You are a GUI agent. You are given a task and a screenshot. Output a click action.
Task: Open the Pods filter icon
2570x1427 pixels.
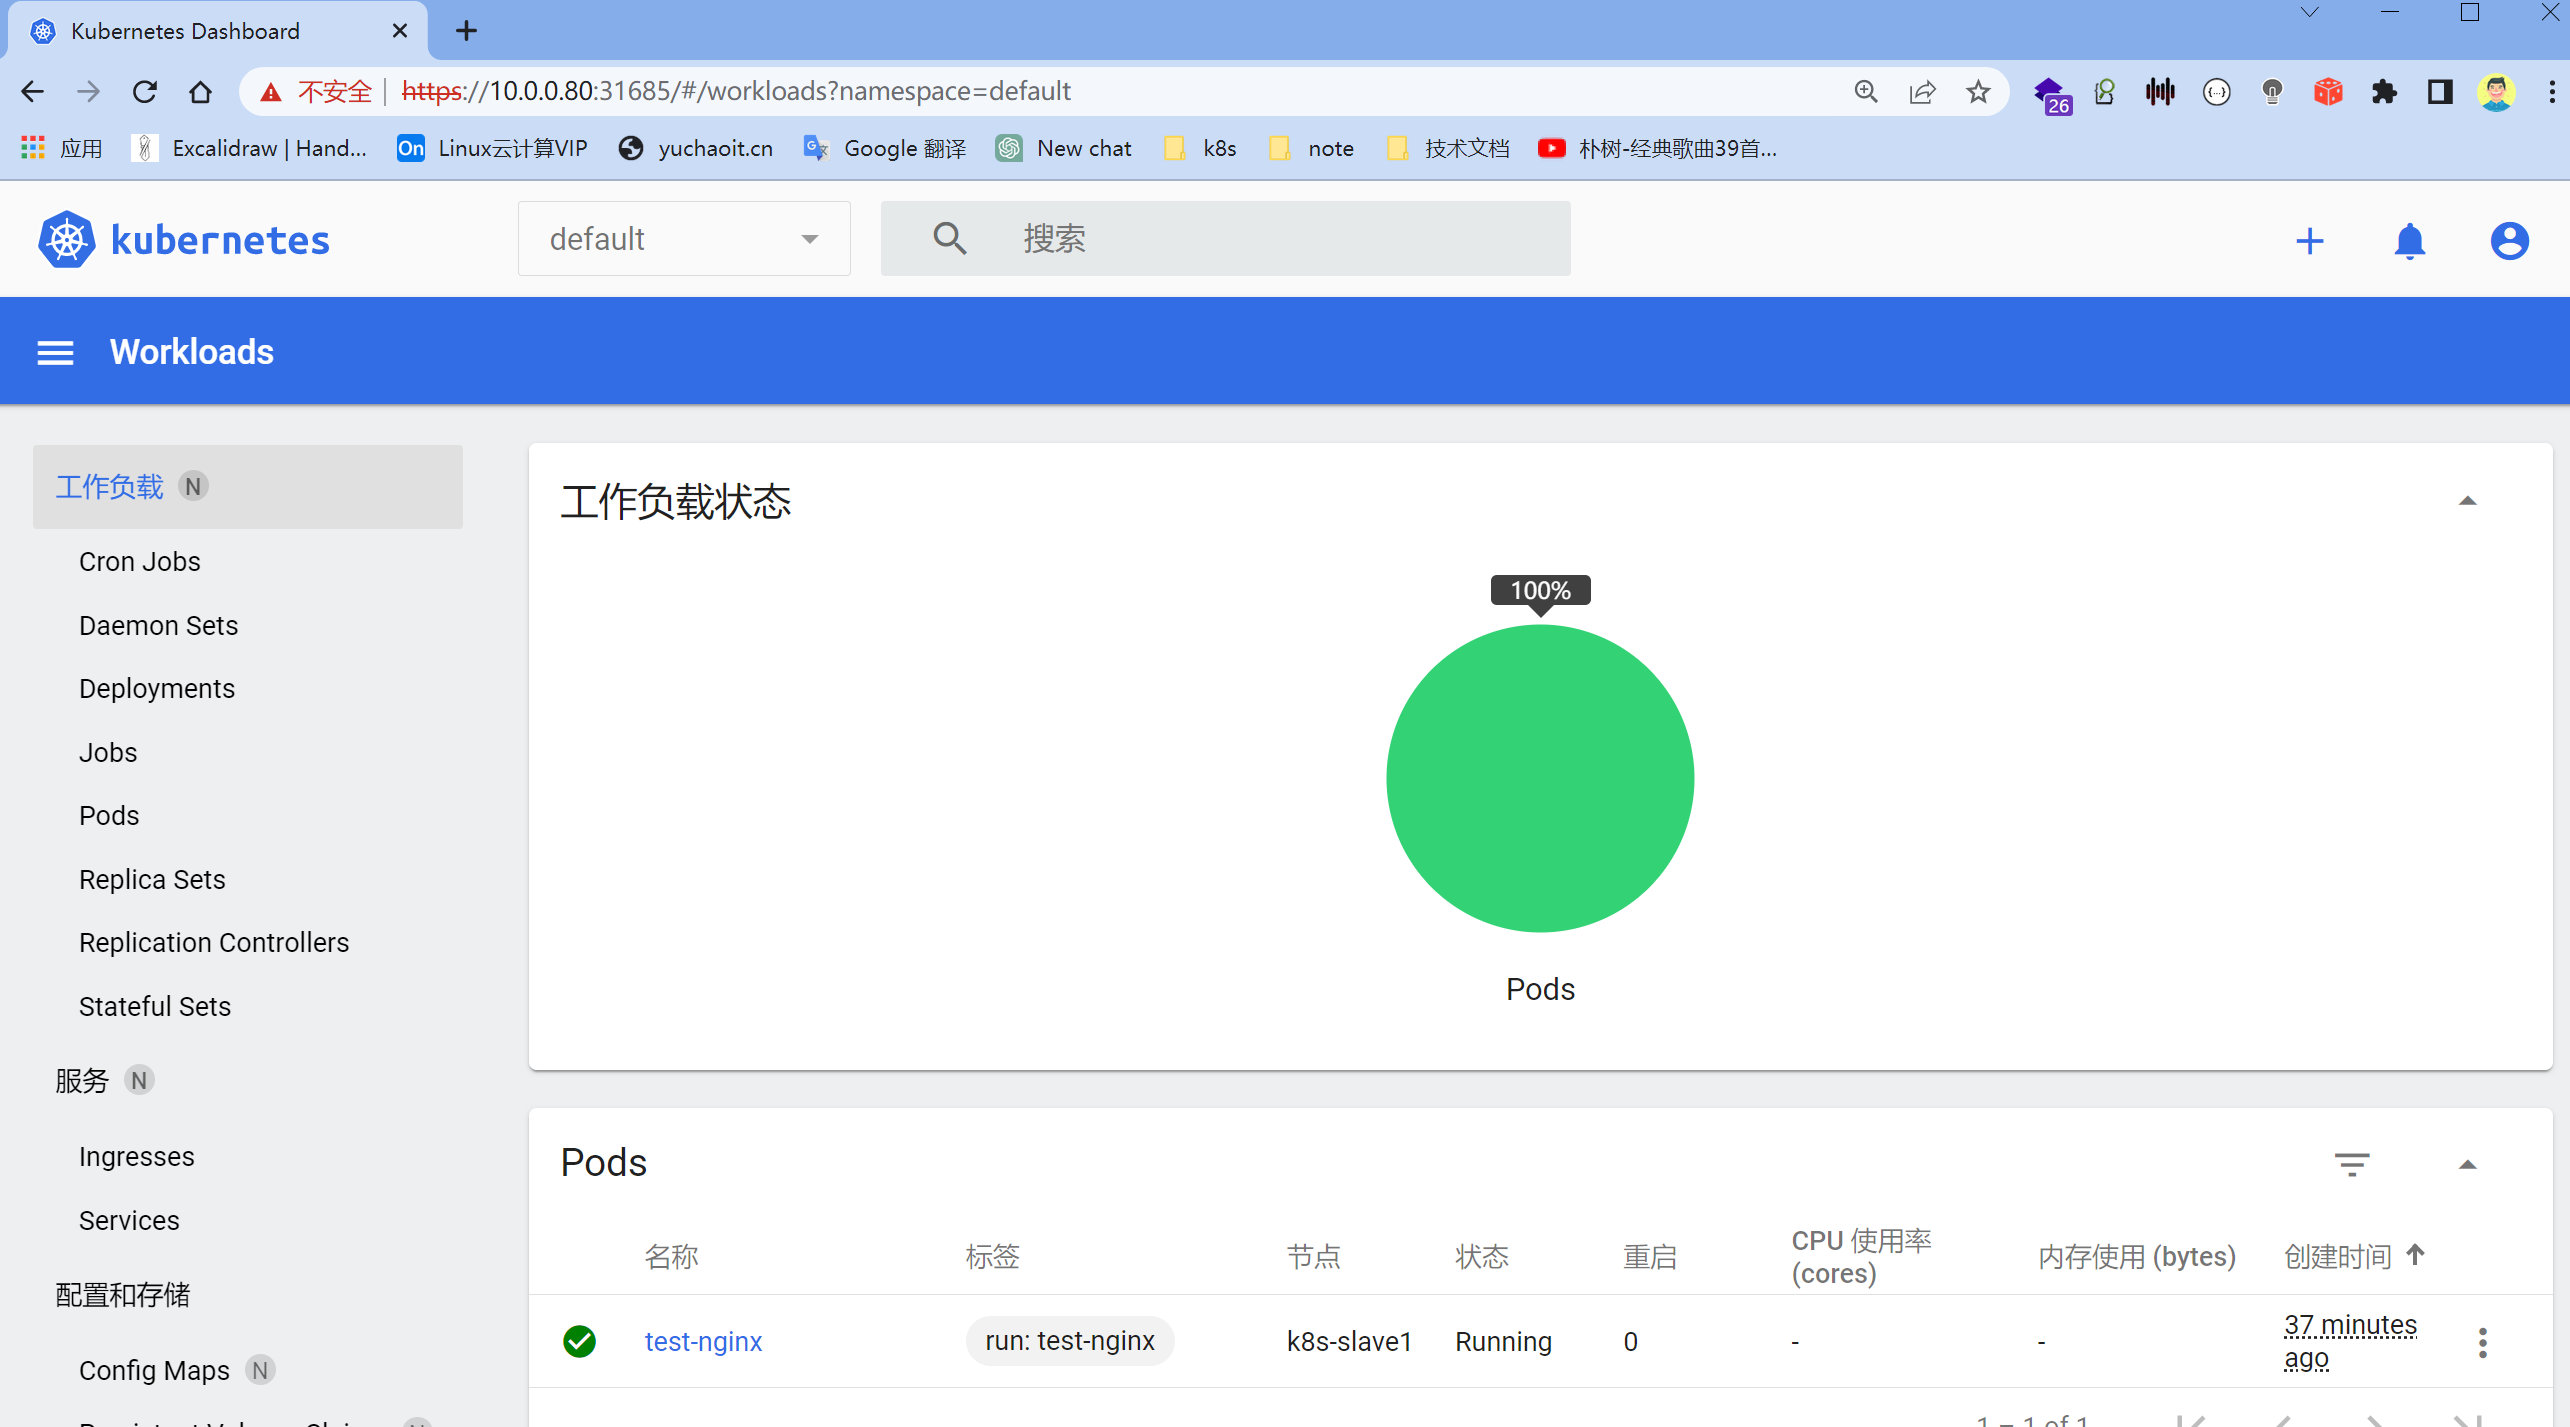[x=2351, y=1164]
